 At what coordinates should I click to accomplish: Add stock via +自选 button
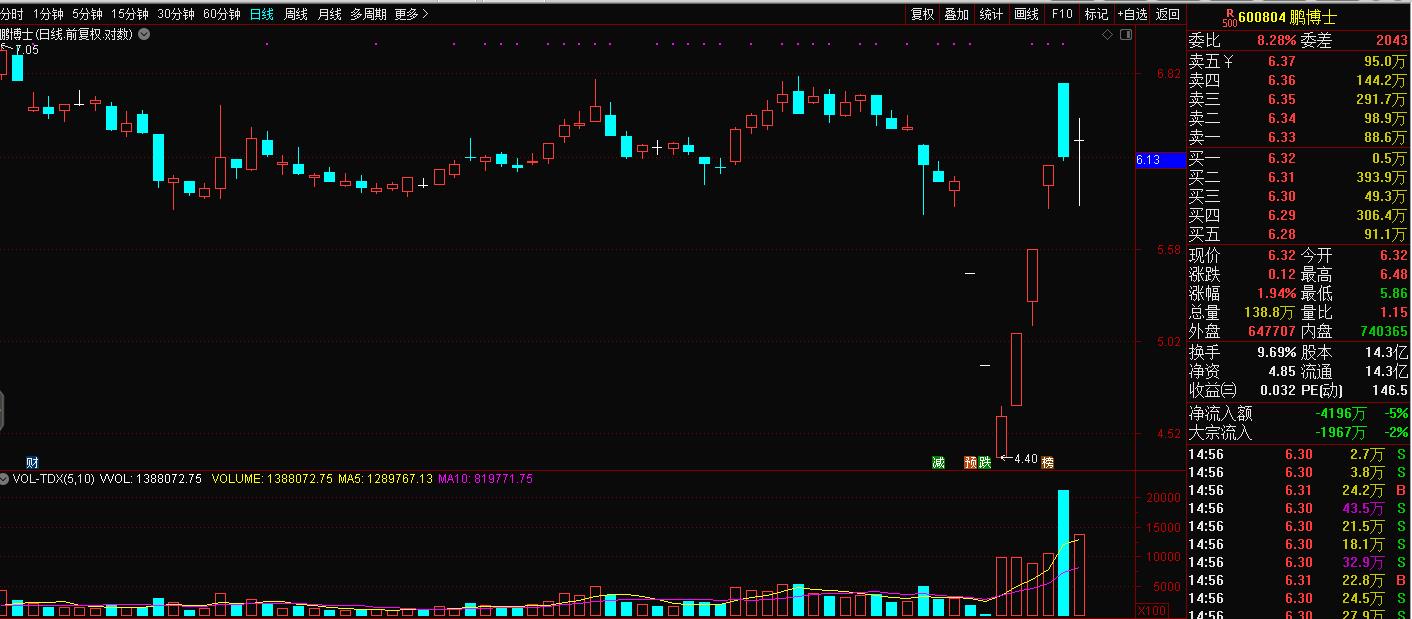(x=1132, y=14)
